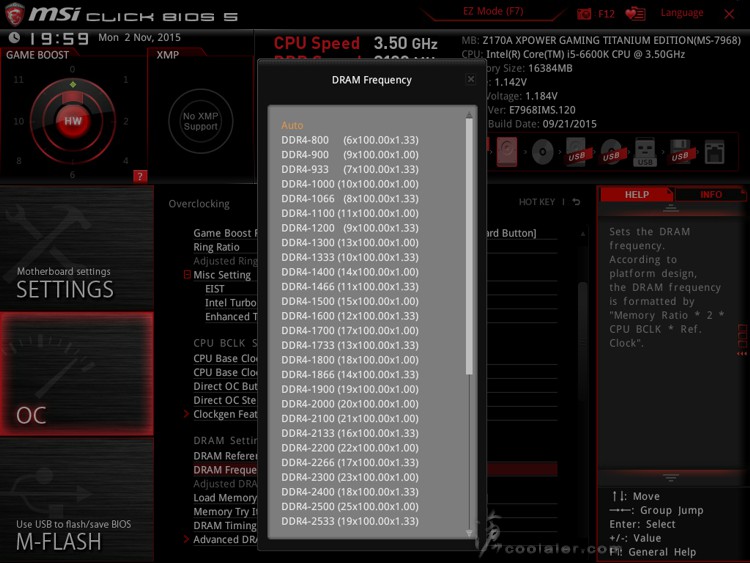Select DDR4-800 (6x100.00x1.33) frequency
The image size is (750, 563).
pos(350,140)
